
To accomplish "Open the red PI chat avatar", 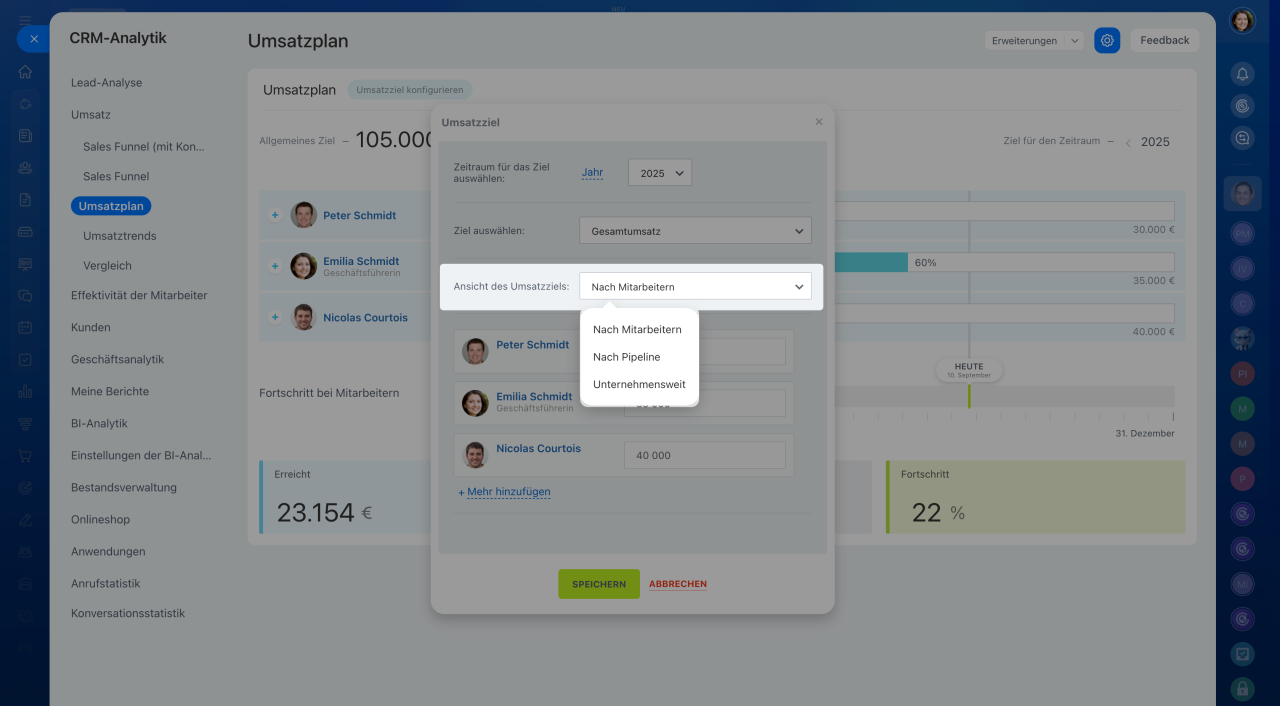I will pos(1242,373).
